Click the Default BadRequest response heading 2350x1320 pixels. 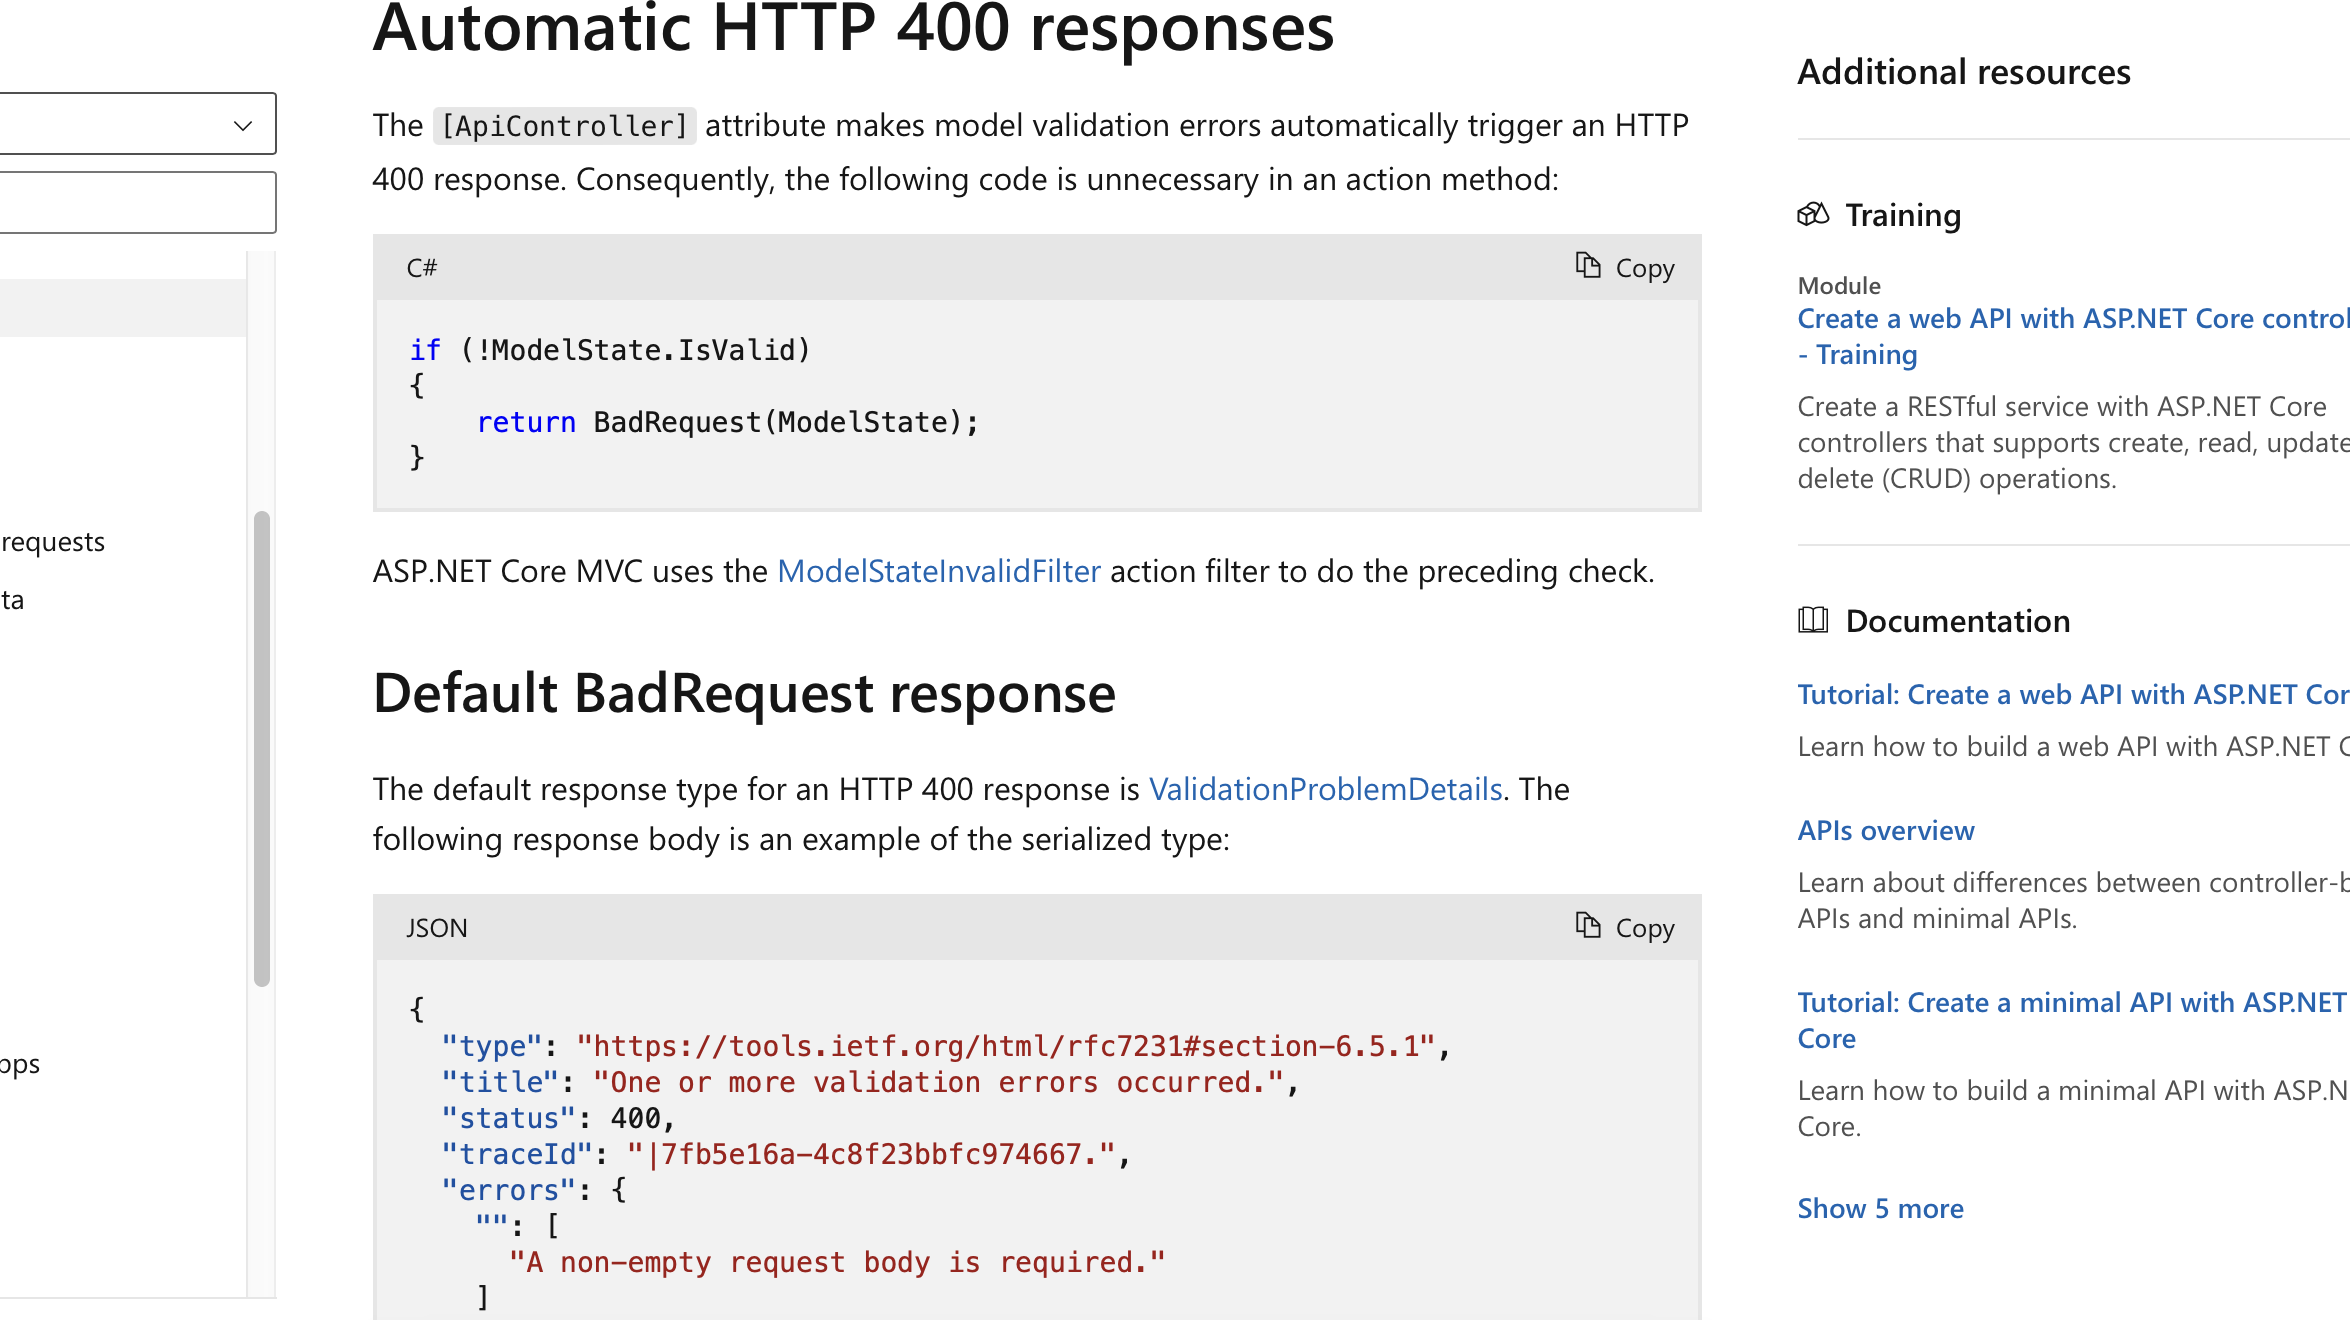[x=744, y=694]
